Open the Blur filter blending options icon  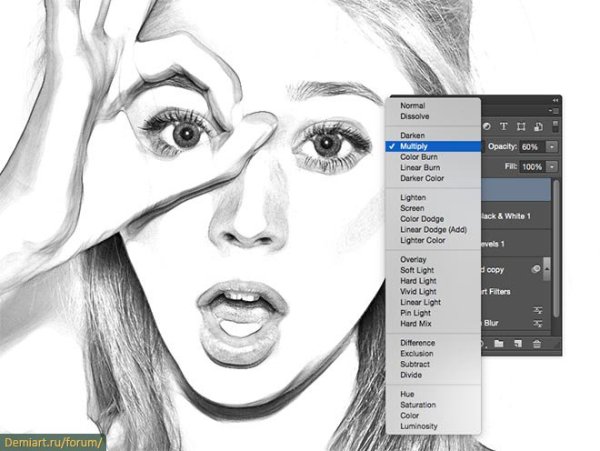[540, 323]
